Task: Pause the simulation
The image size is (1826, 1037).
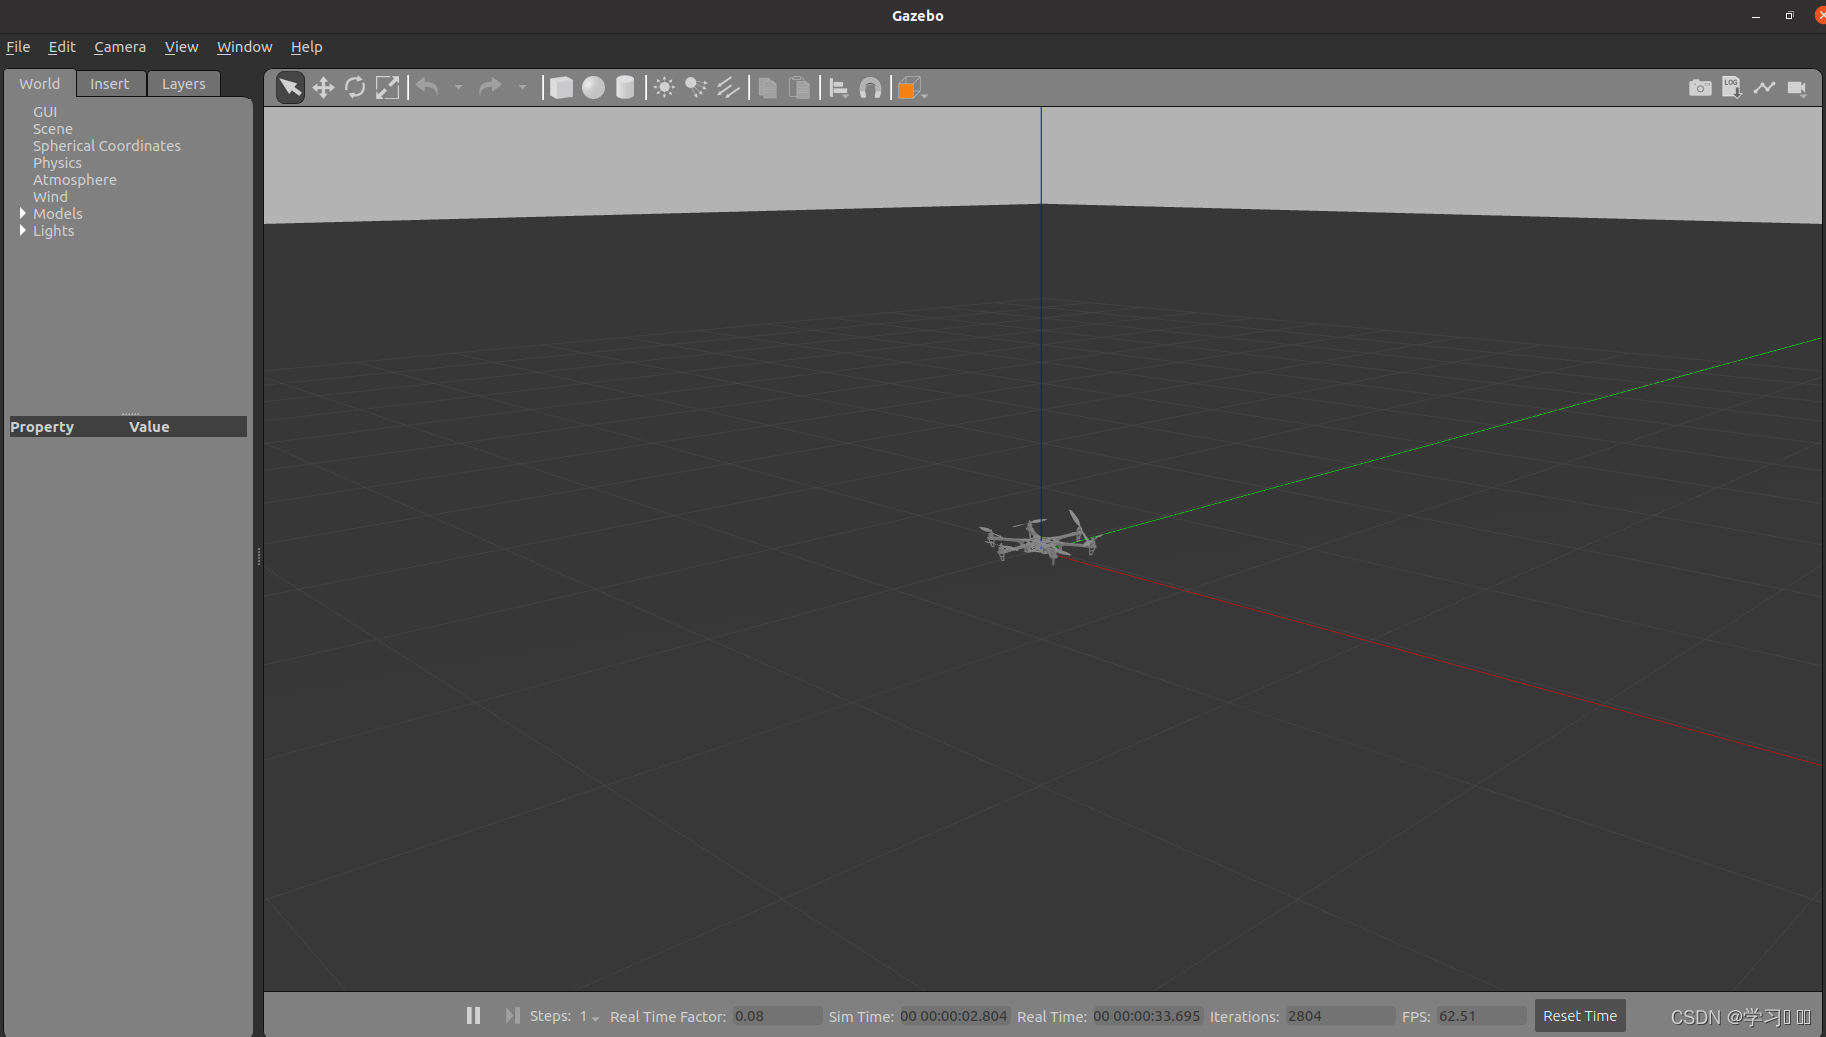Action: (x=473, y=1015)
